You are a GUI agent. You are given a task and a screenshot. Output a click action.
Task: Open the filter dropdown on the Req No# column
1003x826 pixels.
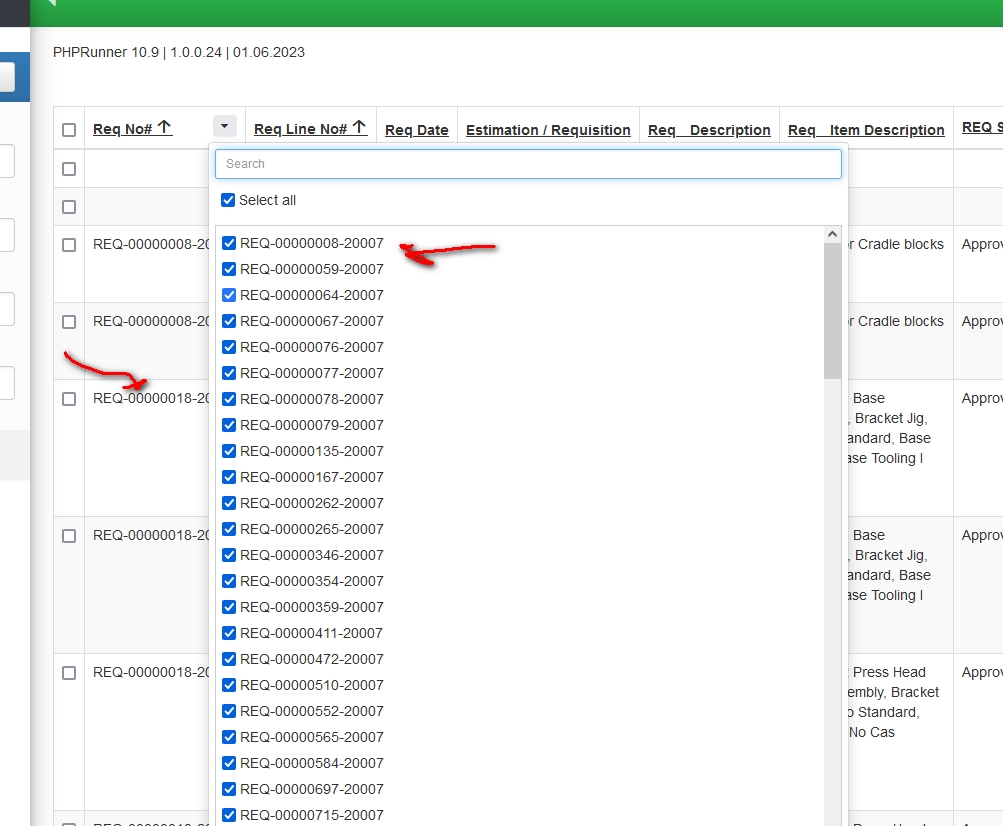[224, 125]
